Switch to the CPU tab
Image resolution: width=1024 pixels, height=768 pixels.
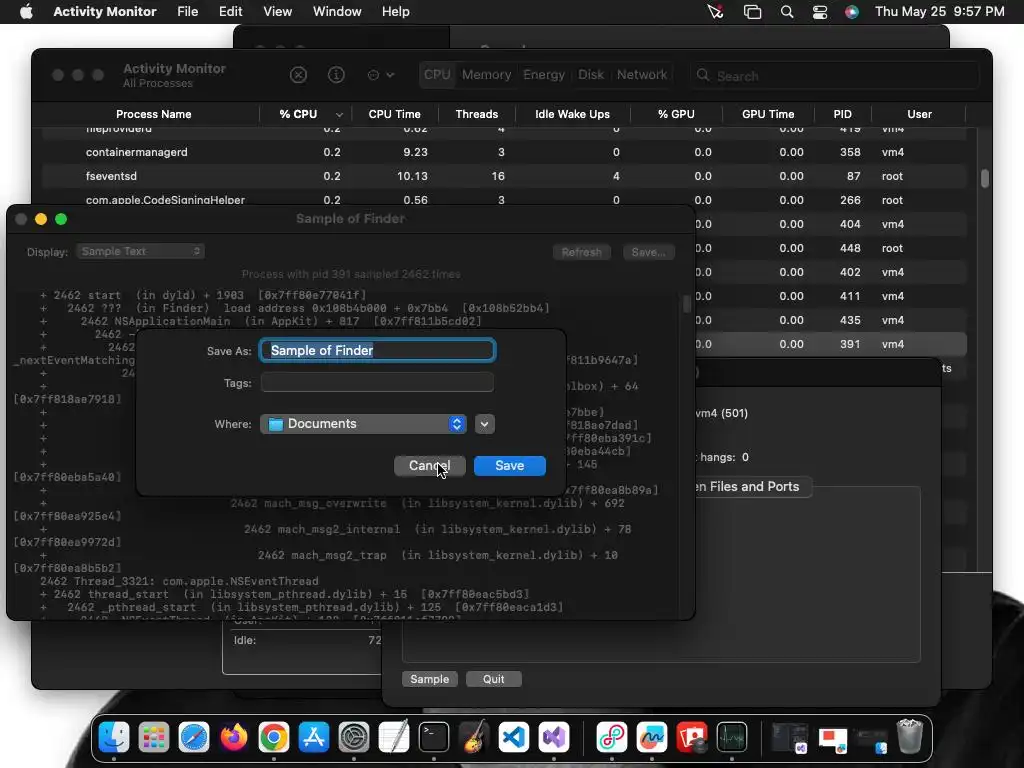click(437, 74)
